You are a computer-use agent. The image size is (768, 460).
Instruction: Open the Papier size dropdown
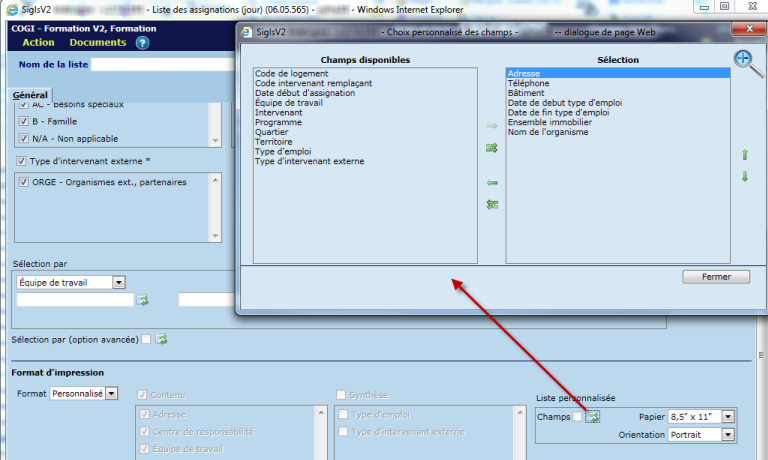pyautogui.click(x=728, y=416)
